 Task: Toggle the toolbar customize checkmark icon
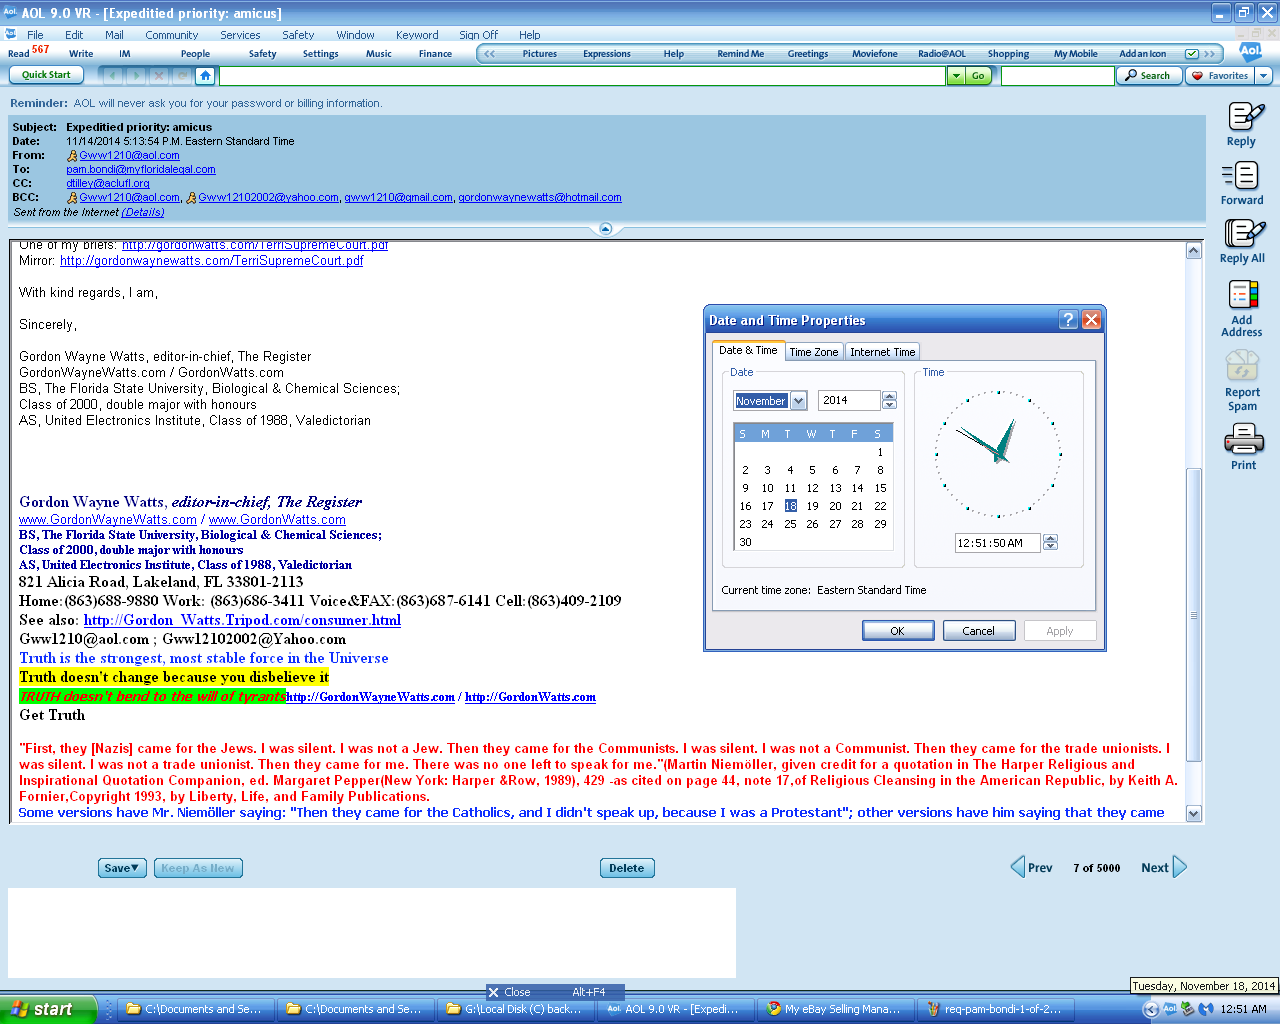[1192, 54]
